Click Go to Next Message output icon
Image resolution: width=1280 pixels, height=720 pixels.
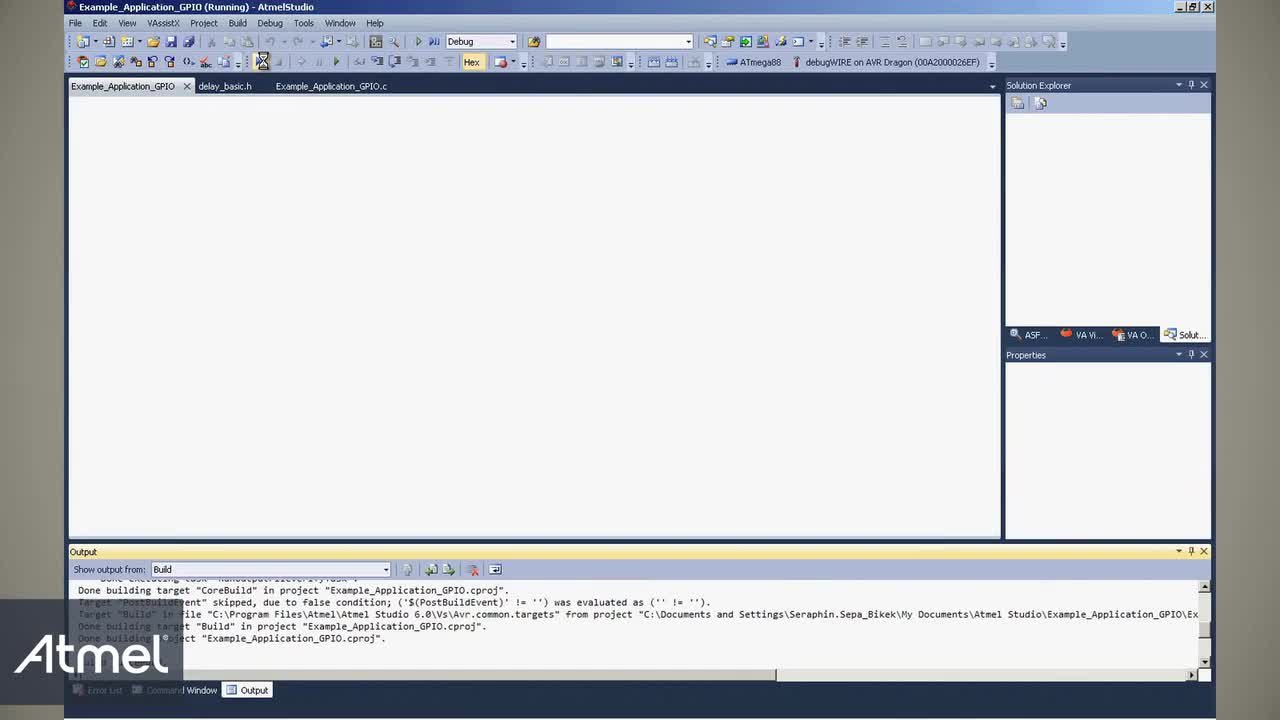[x=449, y=570]
